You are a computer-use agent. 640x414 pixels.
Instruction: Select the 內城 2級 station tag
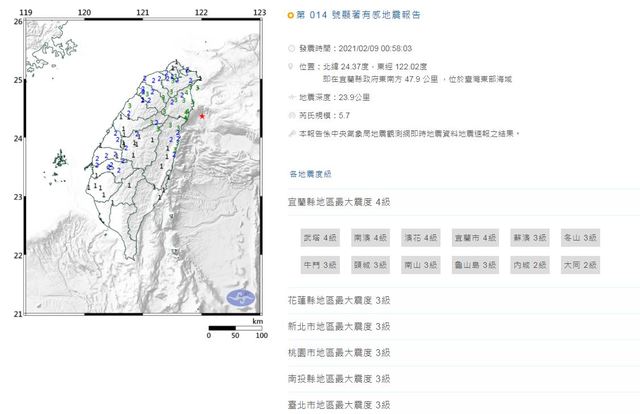point(530,265)
